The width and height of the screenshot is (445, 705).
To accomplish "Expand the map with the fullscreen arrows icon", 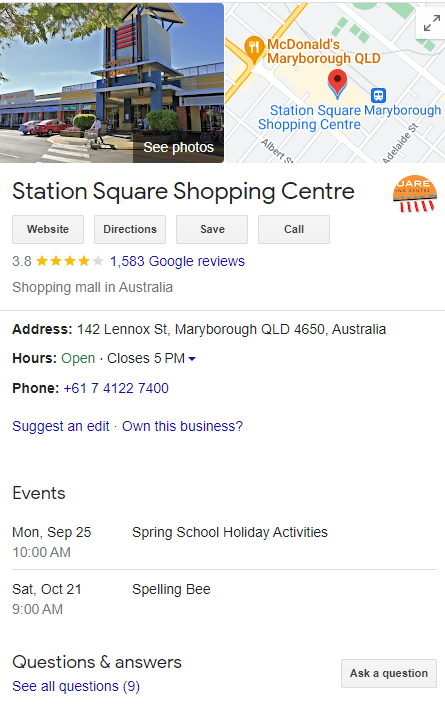I will pos(432,23).
